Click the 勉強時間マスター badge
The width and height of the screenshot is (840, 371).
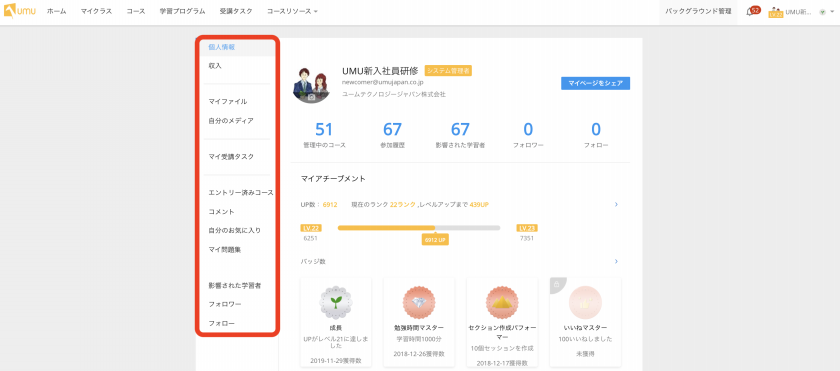[419, 302]
